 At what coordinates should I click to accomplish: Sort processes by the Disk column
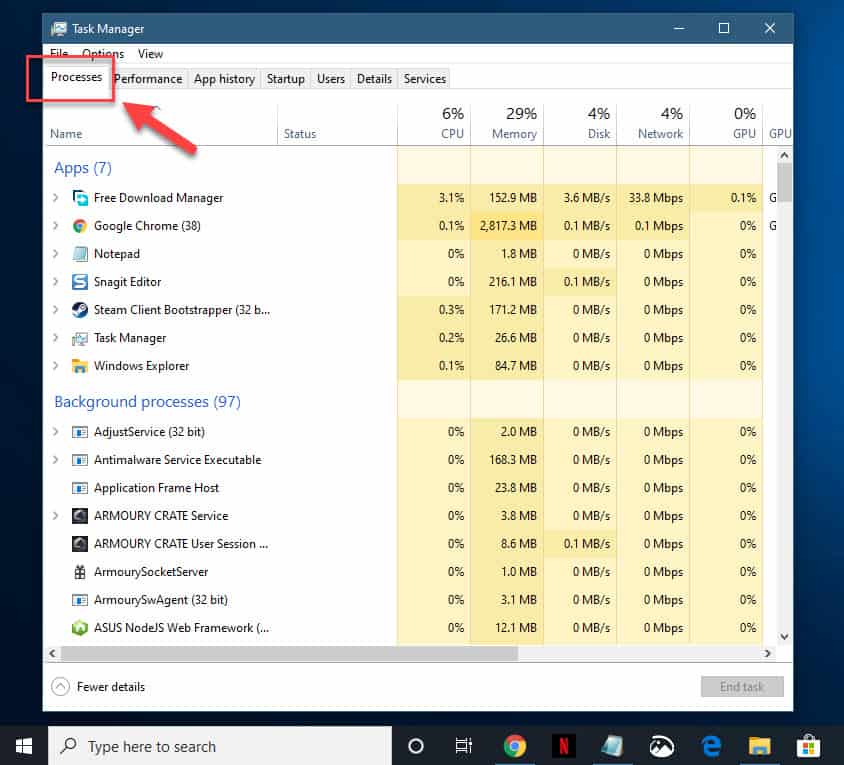tap(580, 124)
